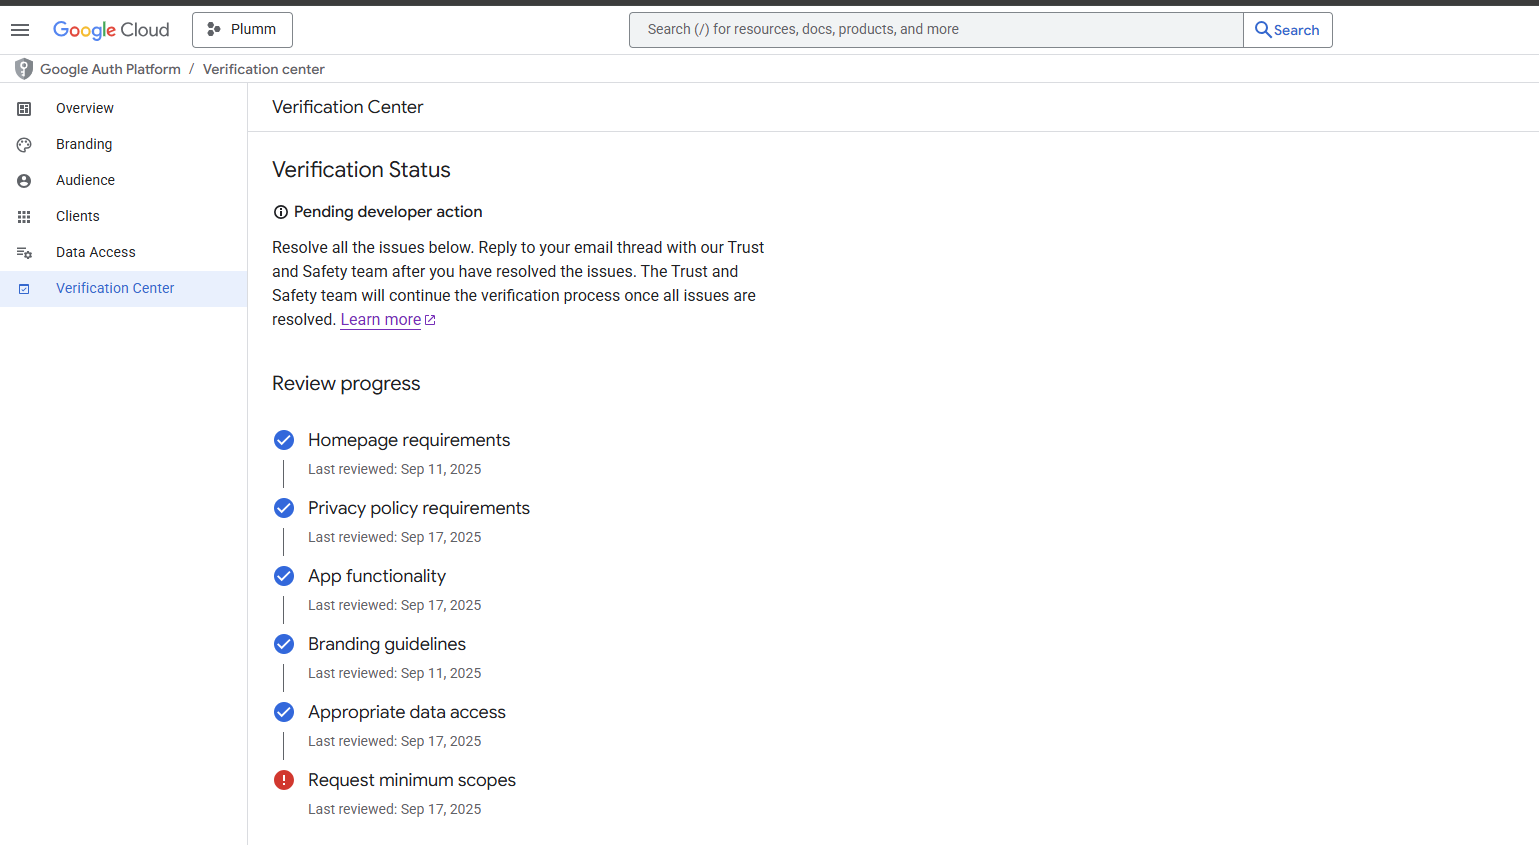Click Request minimum scopes last reviewed date
The height and width of the screenshot is (845, 1539).
(x=395, y=809)
